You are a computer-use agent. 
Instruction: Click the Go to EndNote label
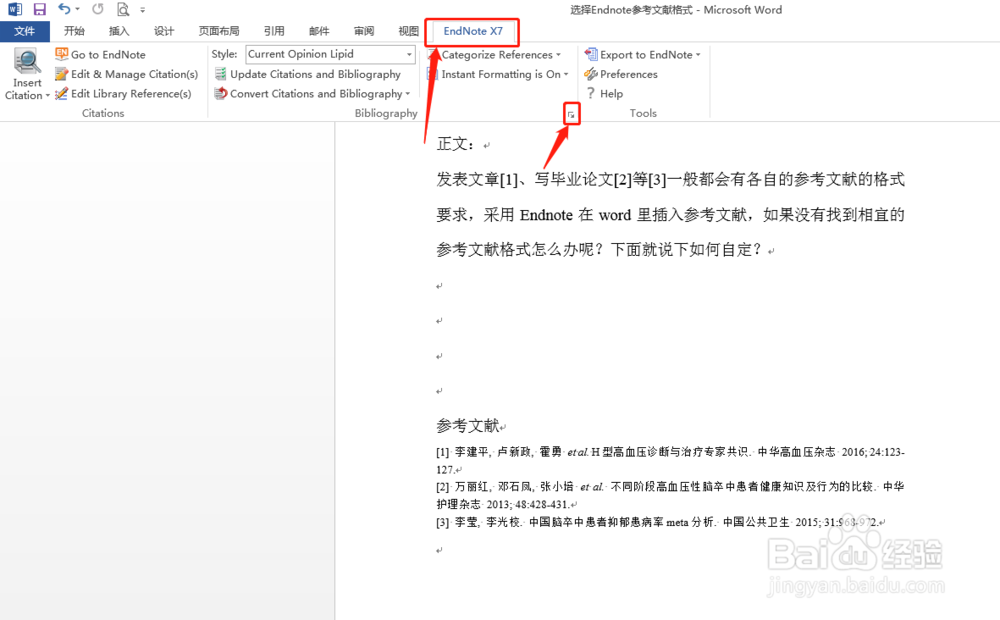(x=108, y=55)
